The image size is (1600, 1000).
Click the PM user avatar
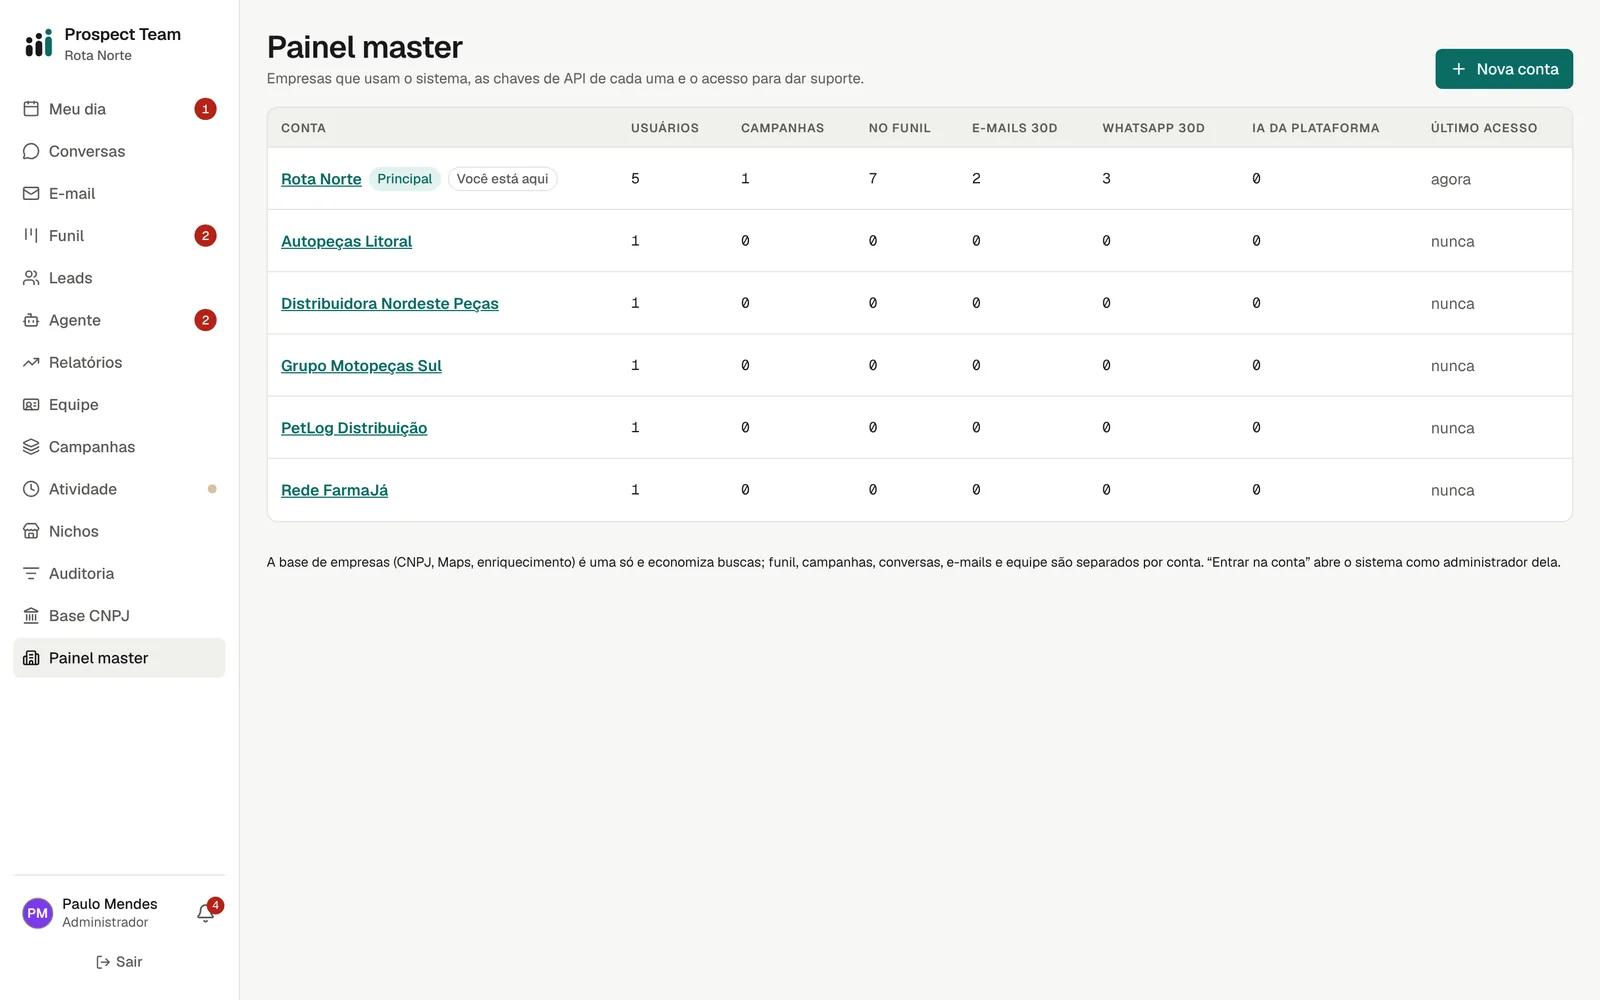pyautogui.click(x=38, y=913)
